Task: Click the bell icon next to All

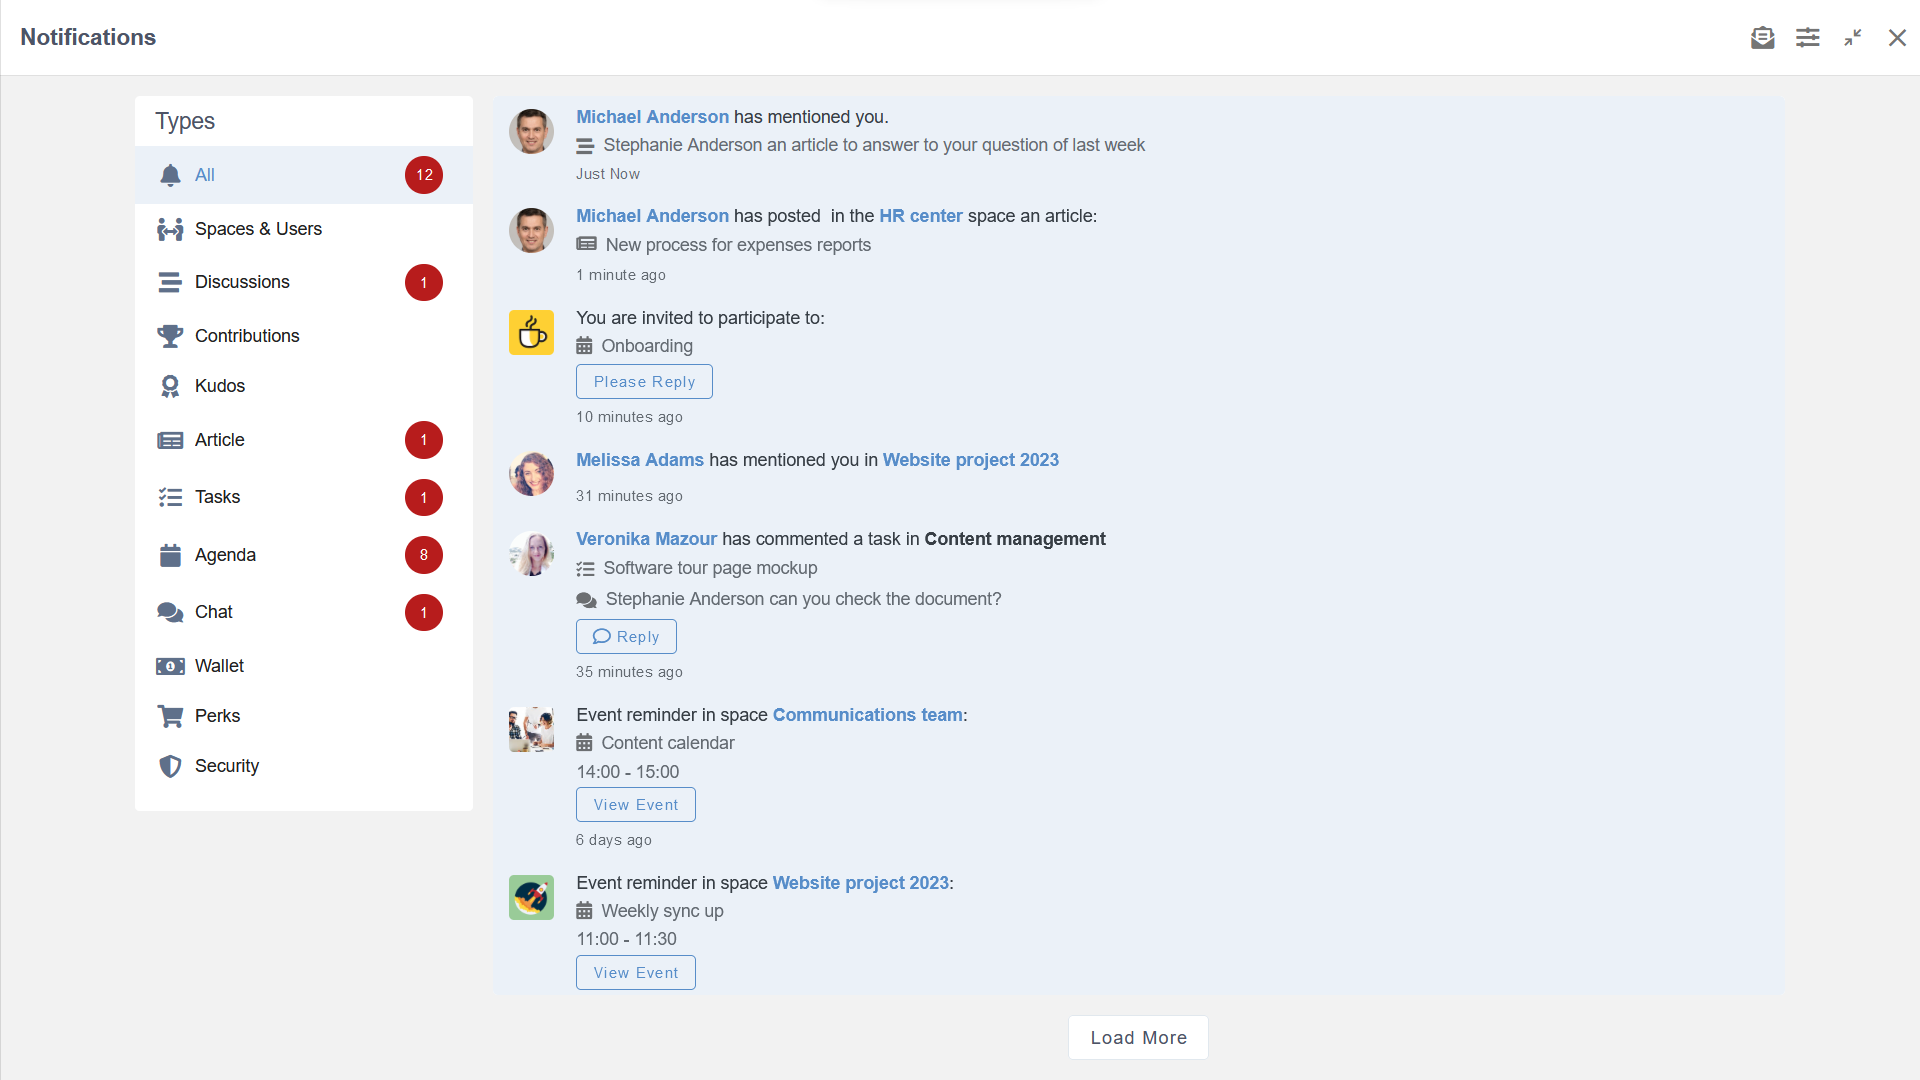Action: click(x=170, y=175)
